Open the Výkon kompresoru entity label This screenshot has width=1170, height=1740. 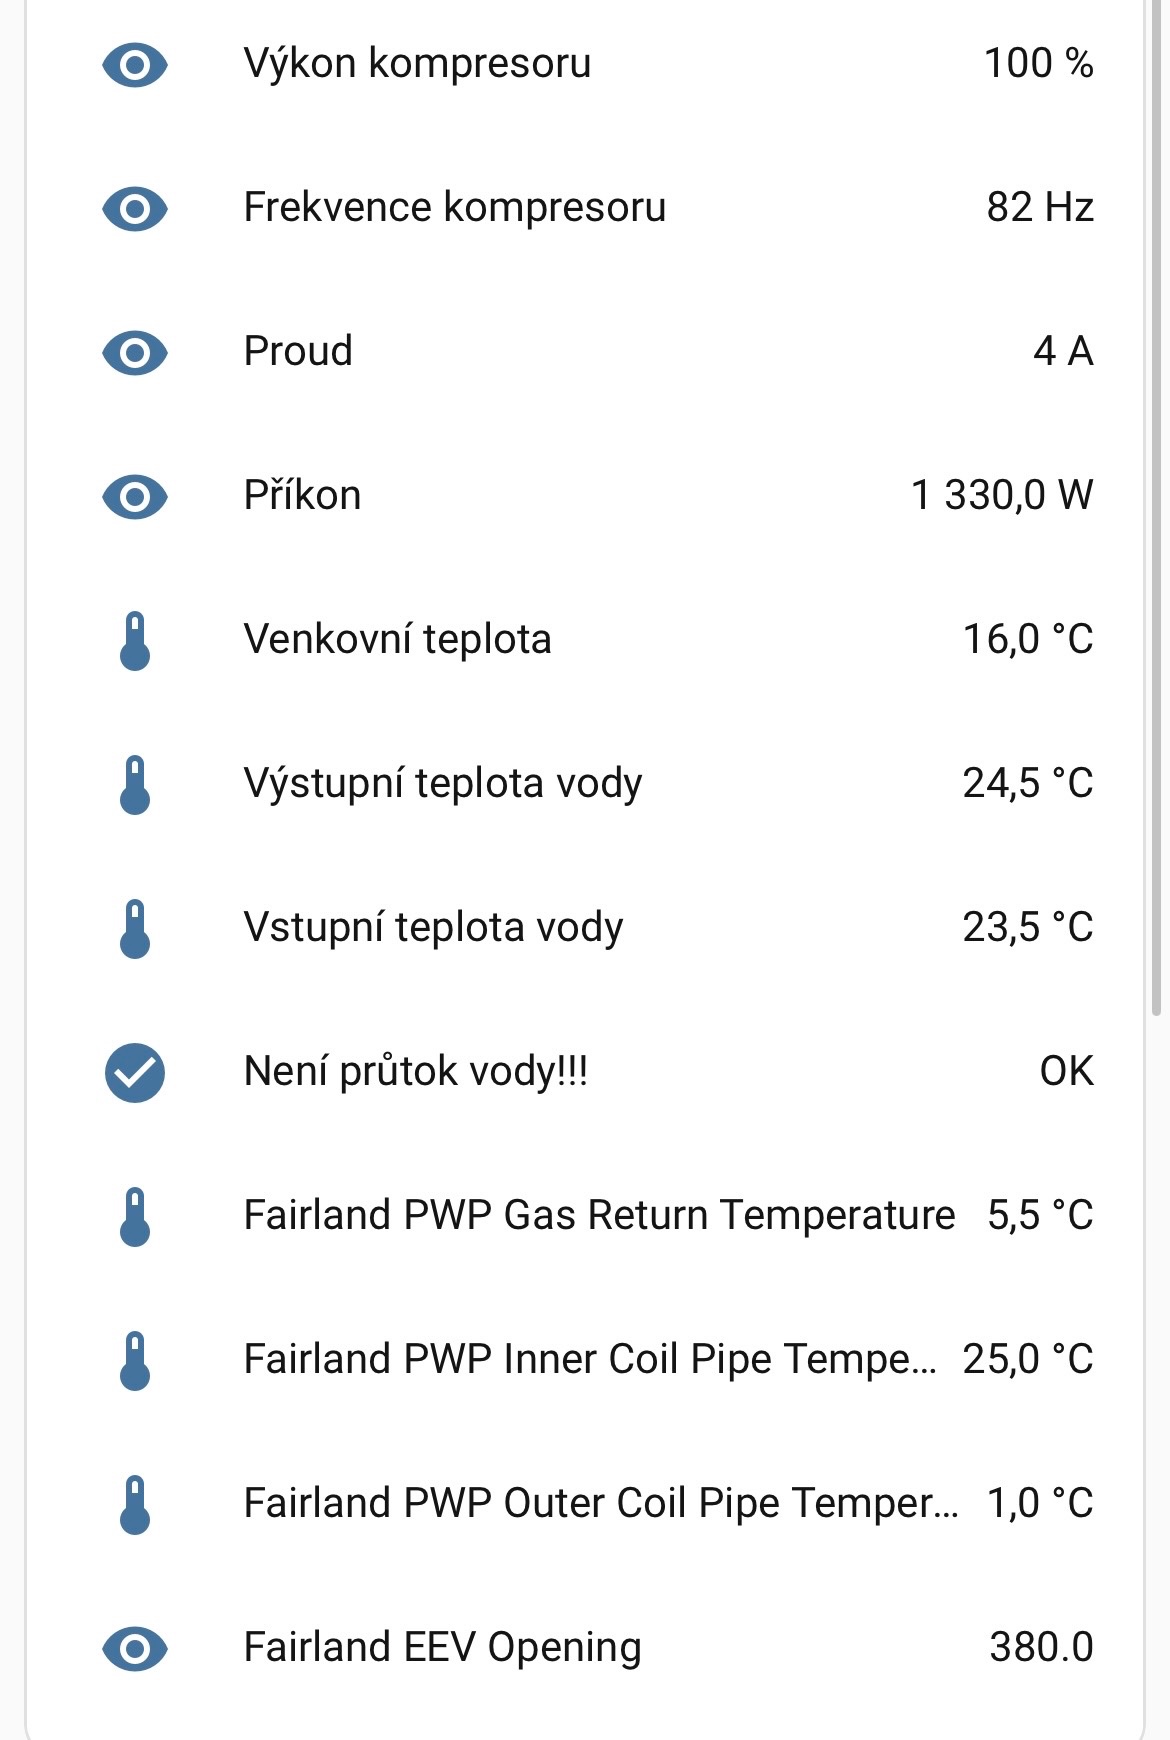pos(417,64)
